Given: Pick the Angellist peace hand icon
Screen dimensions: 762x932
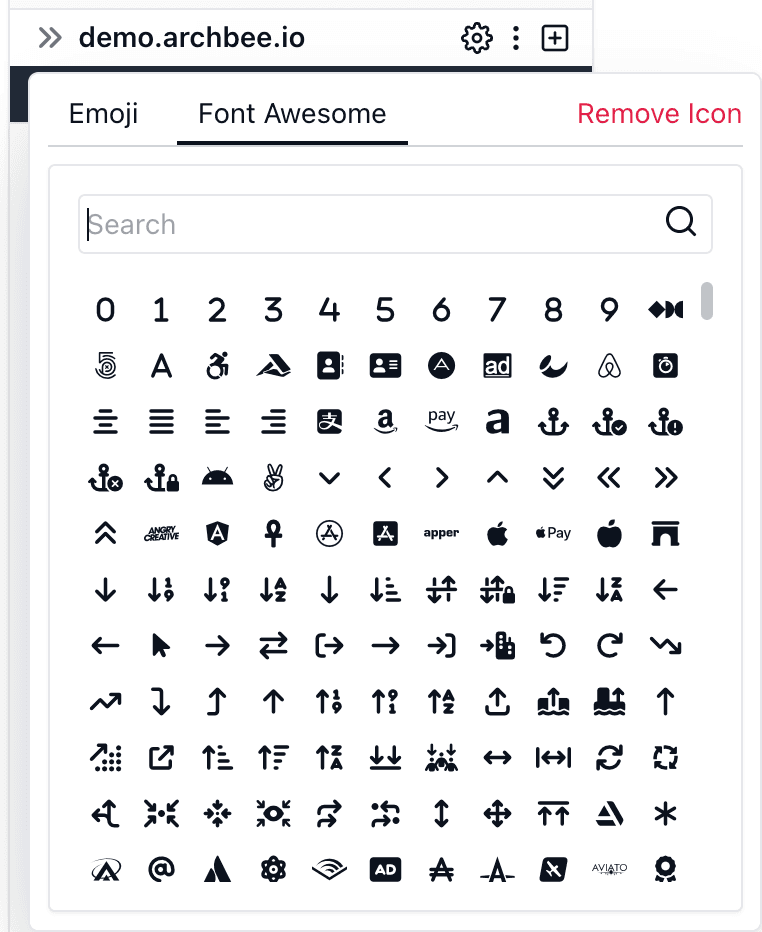Looking at the screenshot, I should (273, 477).
